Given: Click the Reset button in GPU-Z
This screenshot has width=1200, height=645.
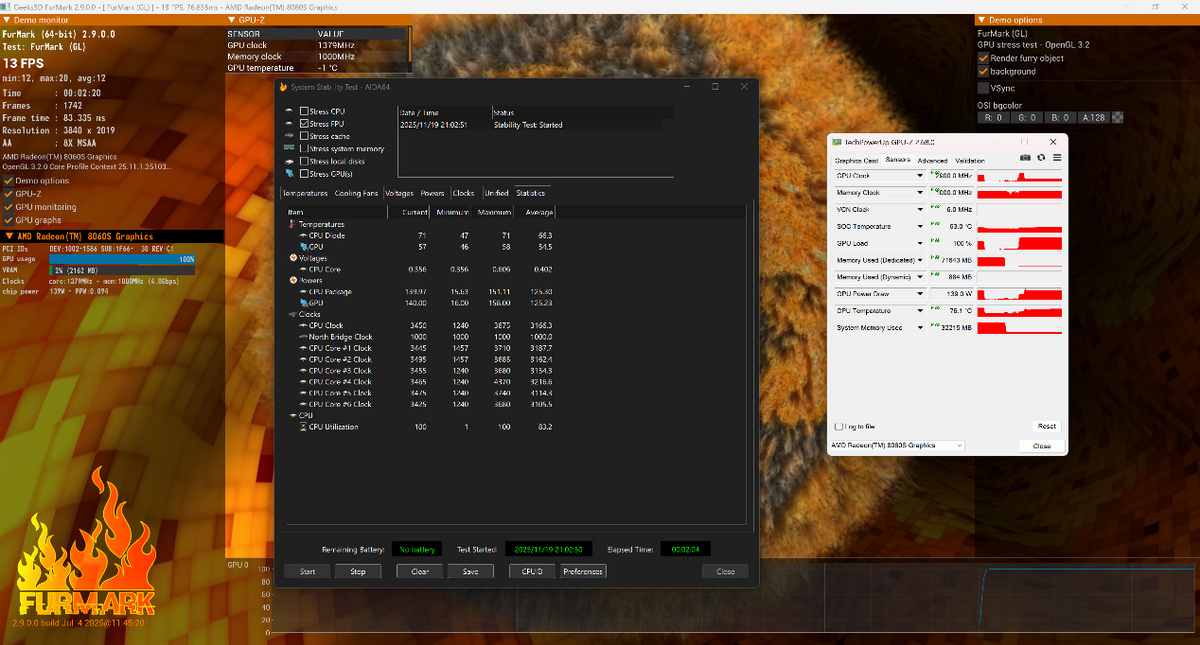Looking at the screenshot, I should pyautogui.click(x=1046, y=426).
